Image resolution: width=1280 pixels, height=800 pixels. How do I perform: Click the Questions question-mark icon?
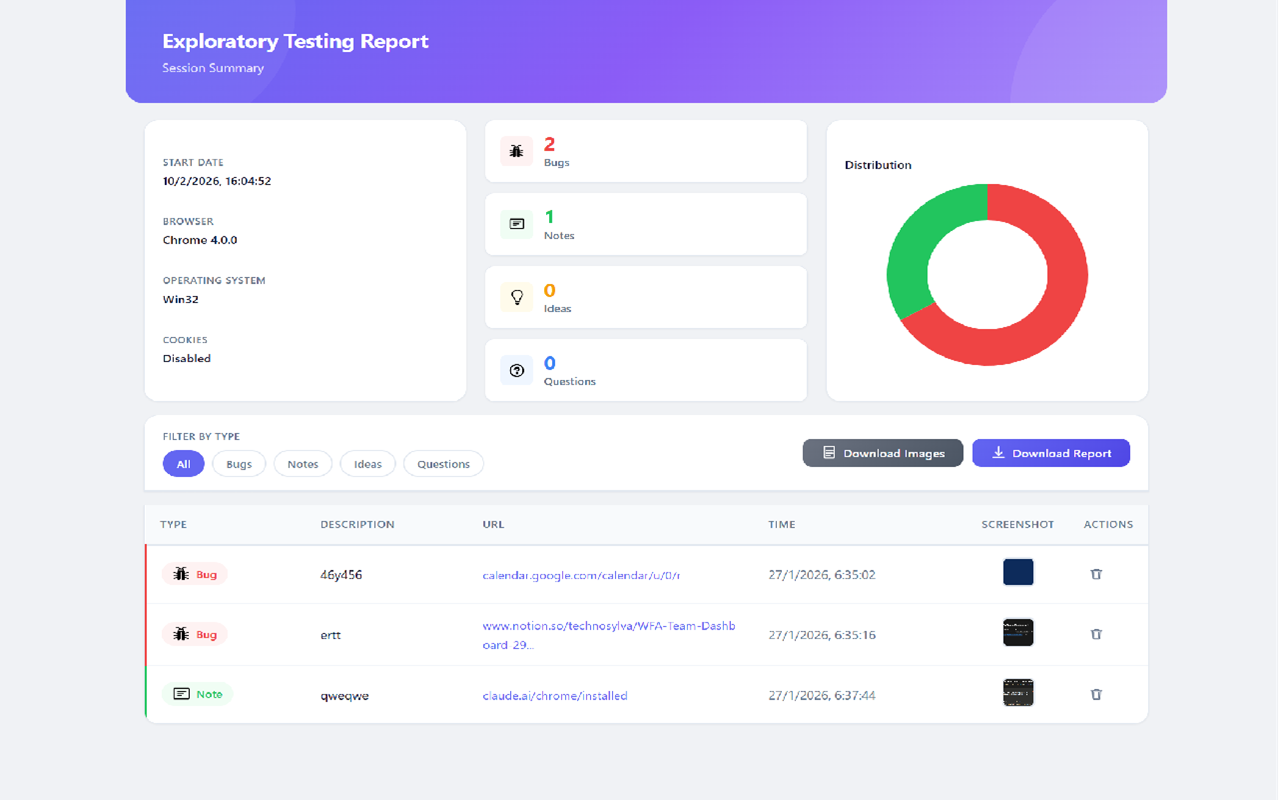click(x=515, y=370)
